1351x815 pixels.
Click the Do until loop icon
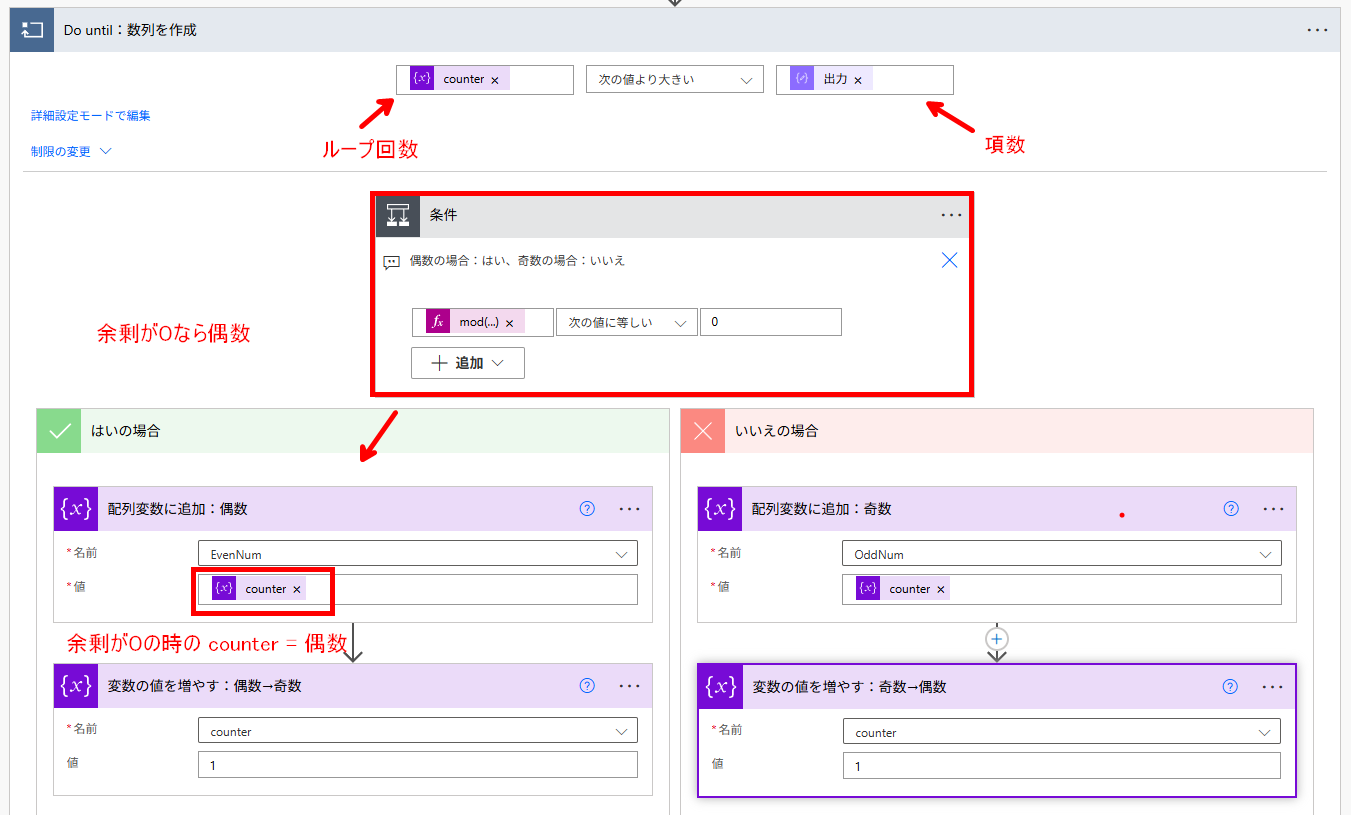[32, 30]
